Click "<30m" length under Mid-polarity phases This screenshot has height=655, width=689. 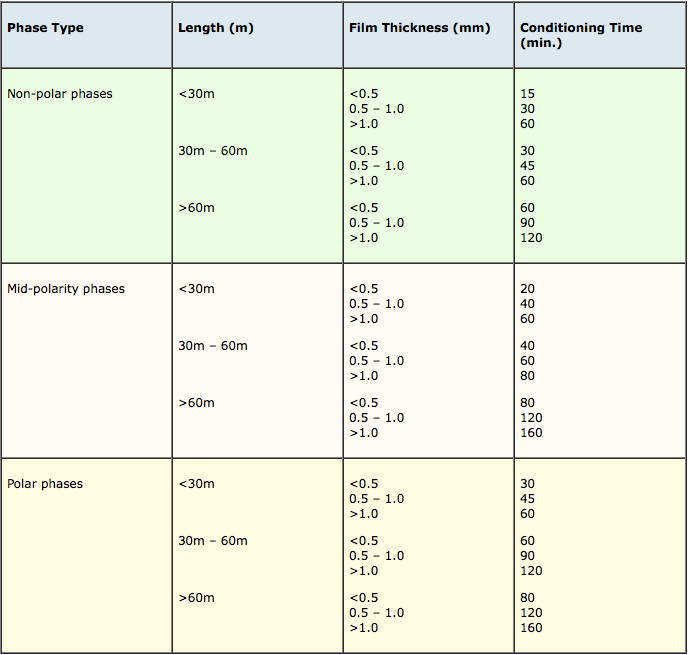click(196, 289)
